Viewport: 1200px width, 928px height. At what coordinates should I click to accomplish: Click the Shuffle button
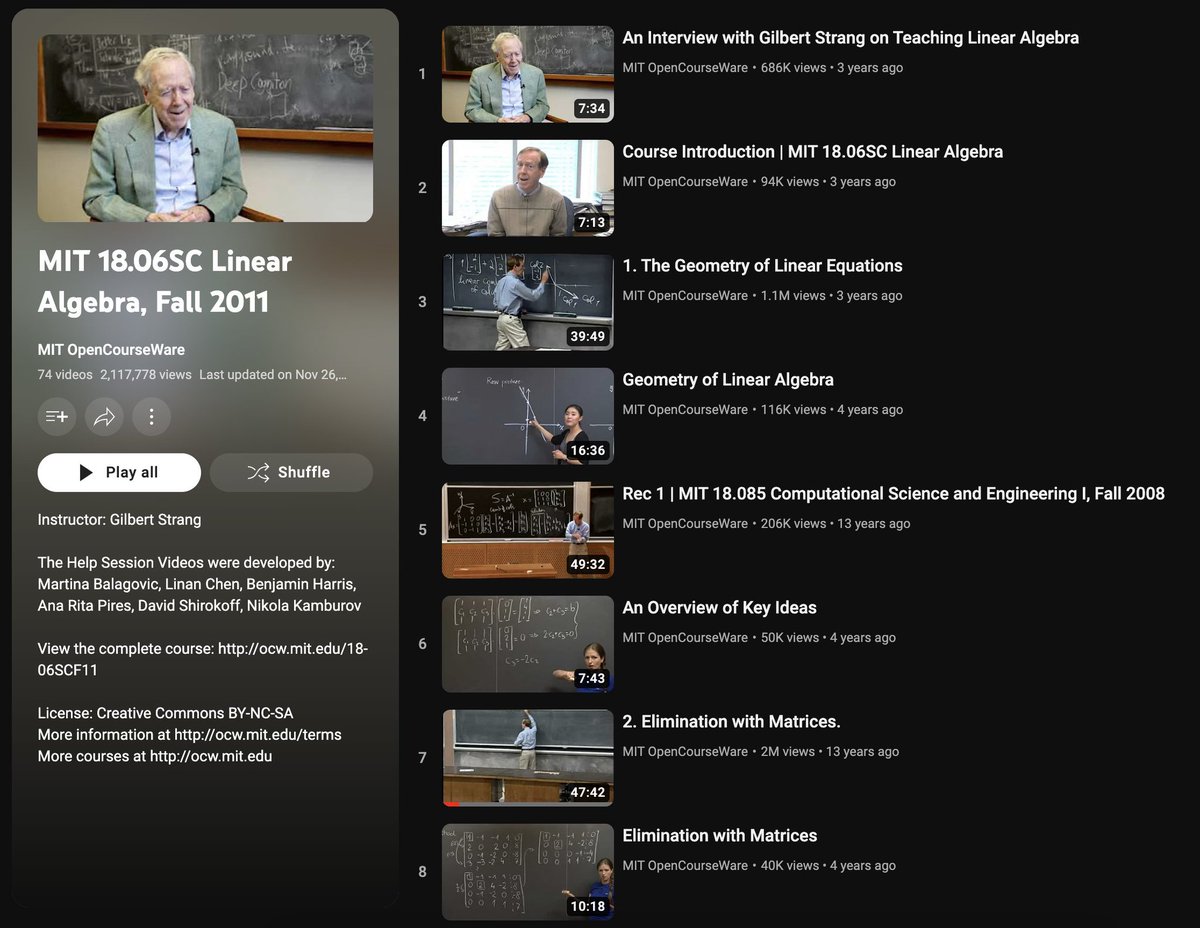(x=291, y=473)
